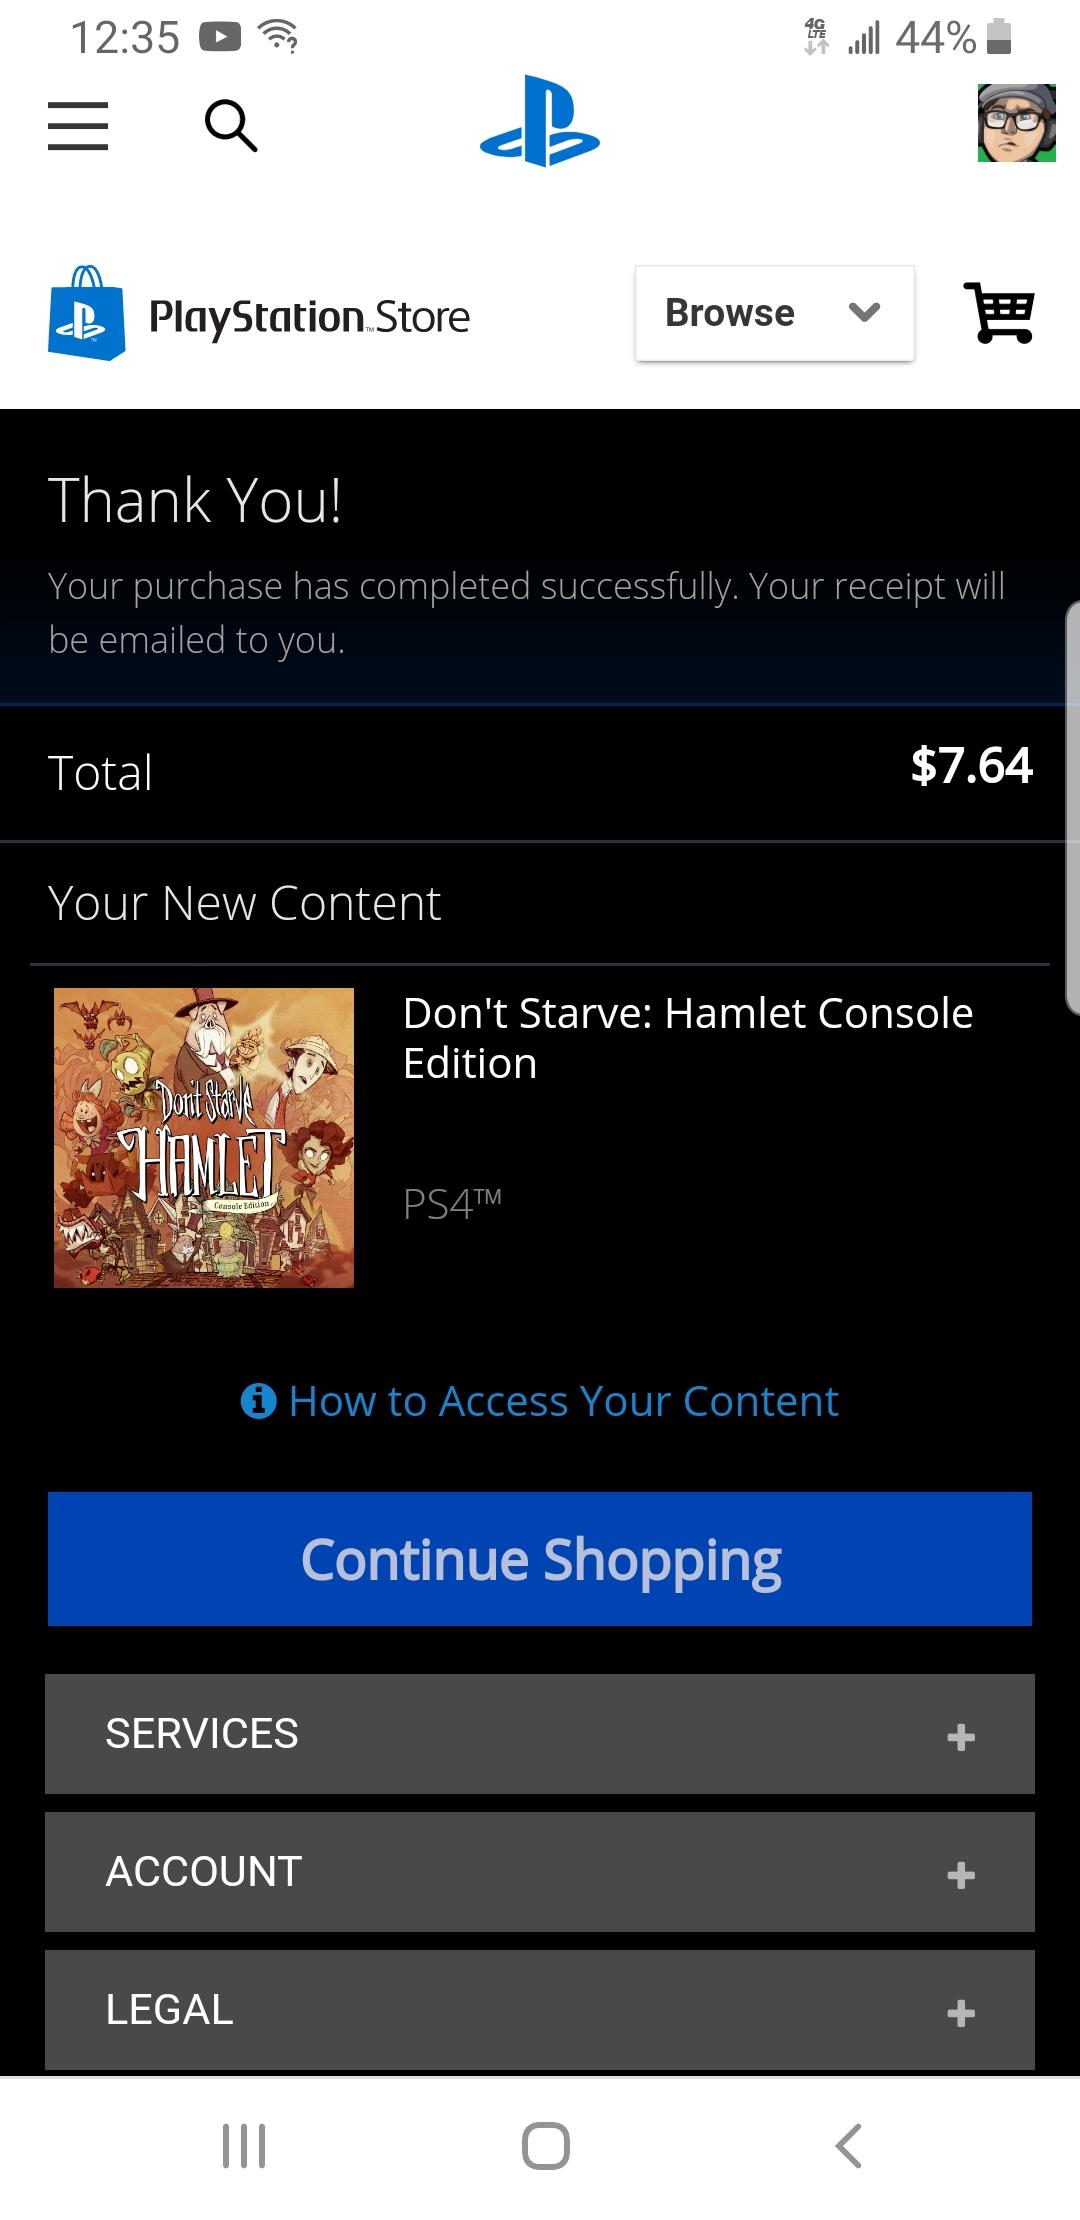Open the user profile avatar
The height and width of the screenshot is (2220, 1080).
(x=1016, y=123)
